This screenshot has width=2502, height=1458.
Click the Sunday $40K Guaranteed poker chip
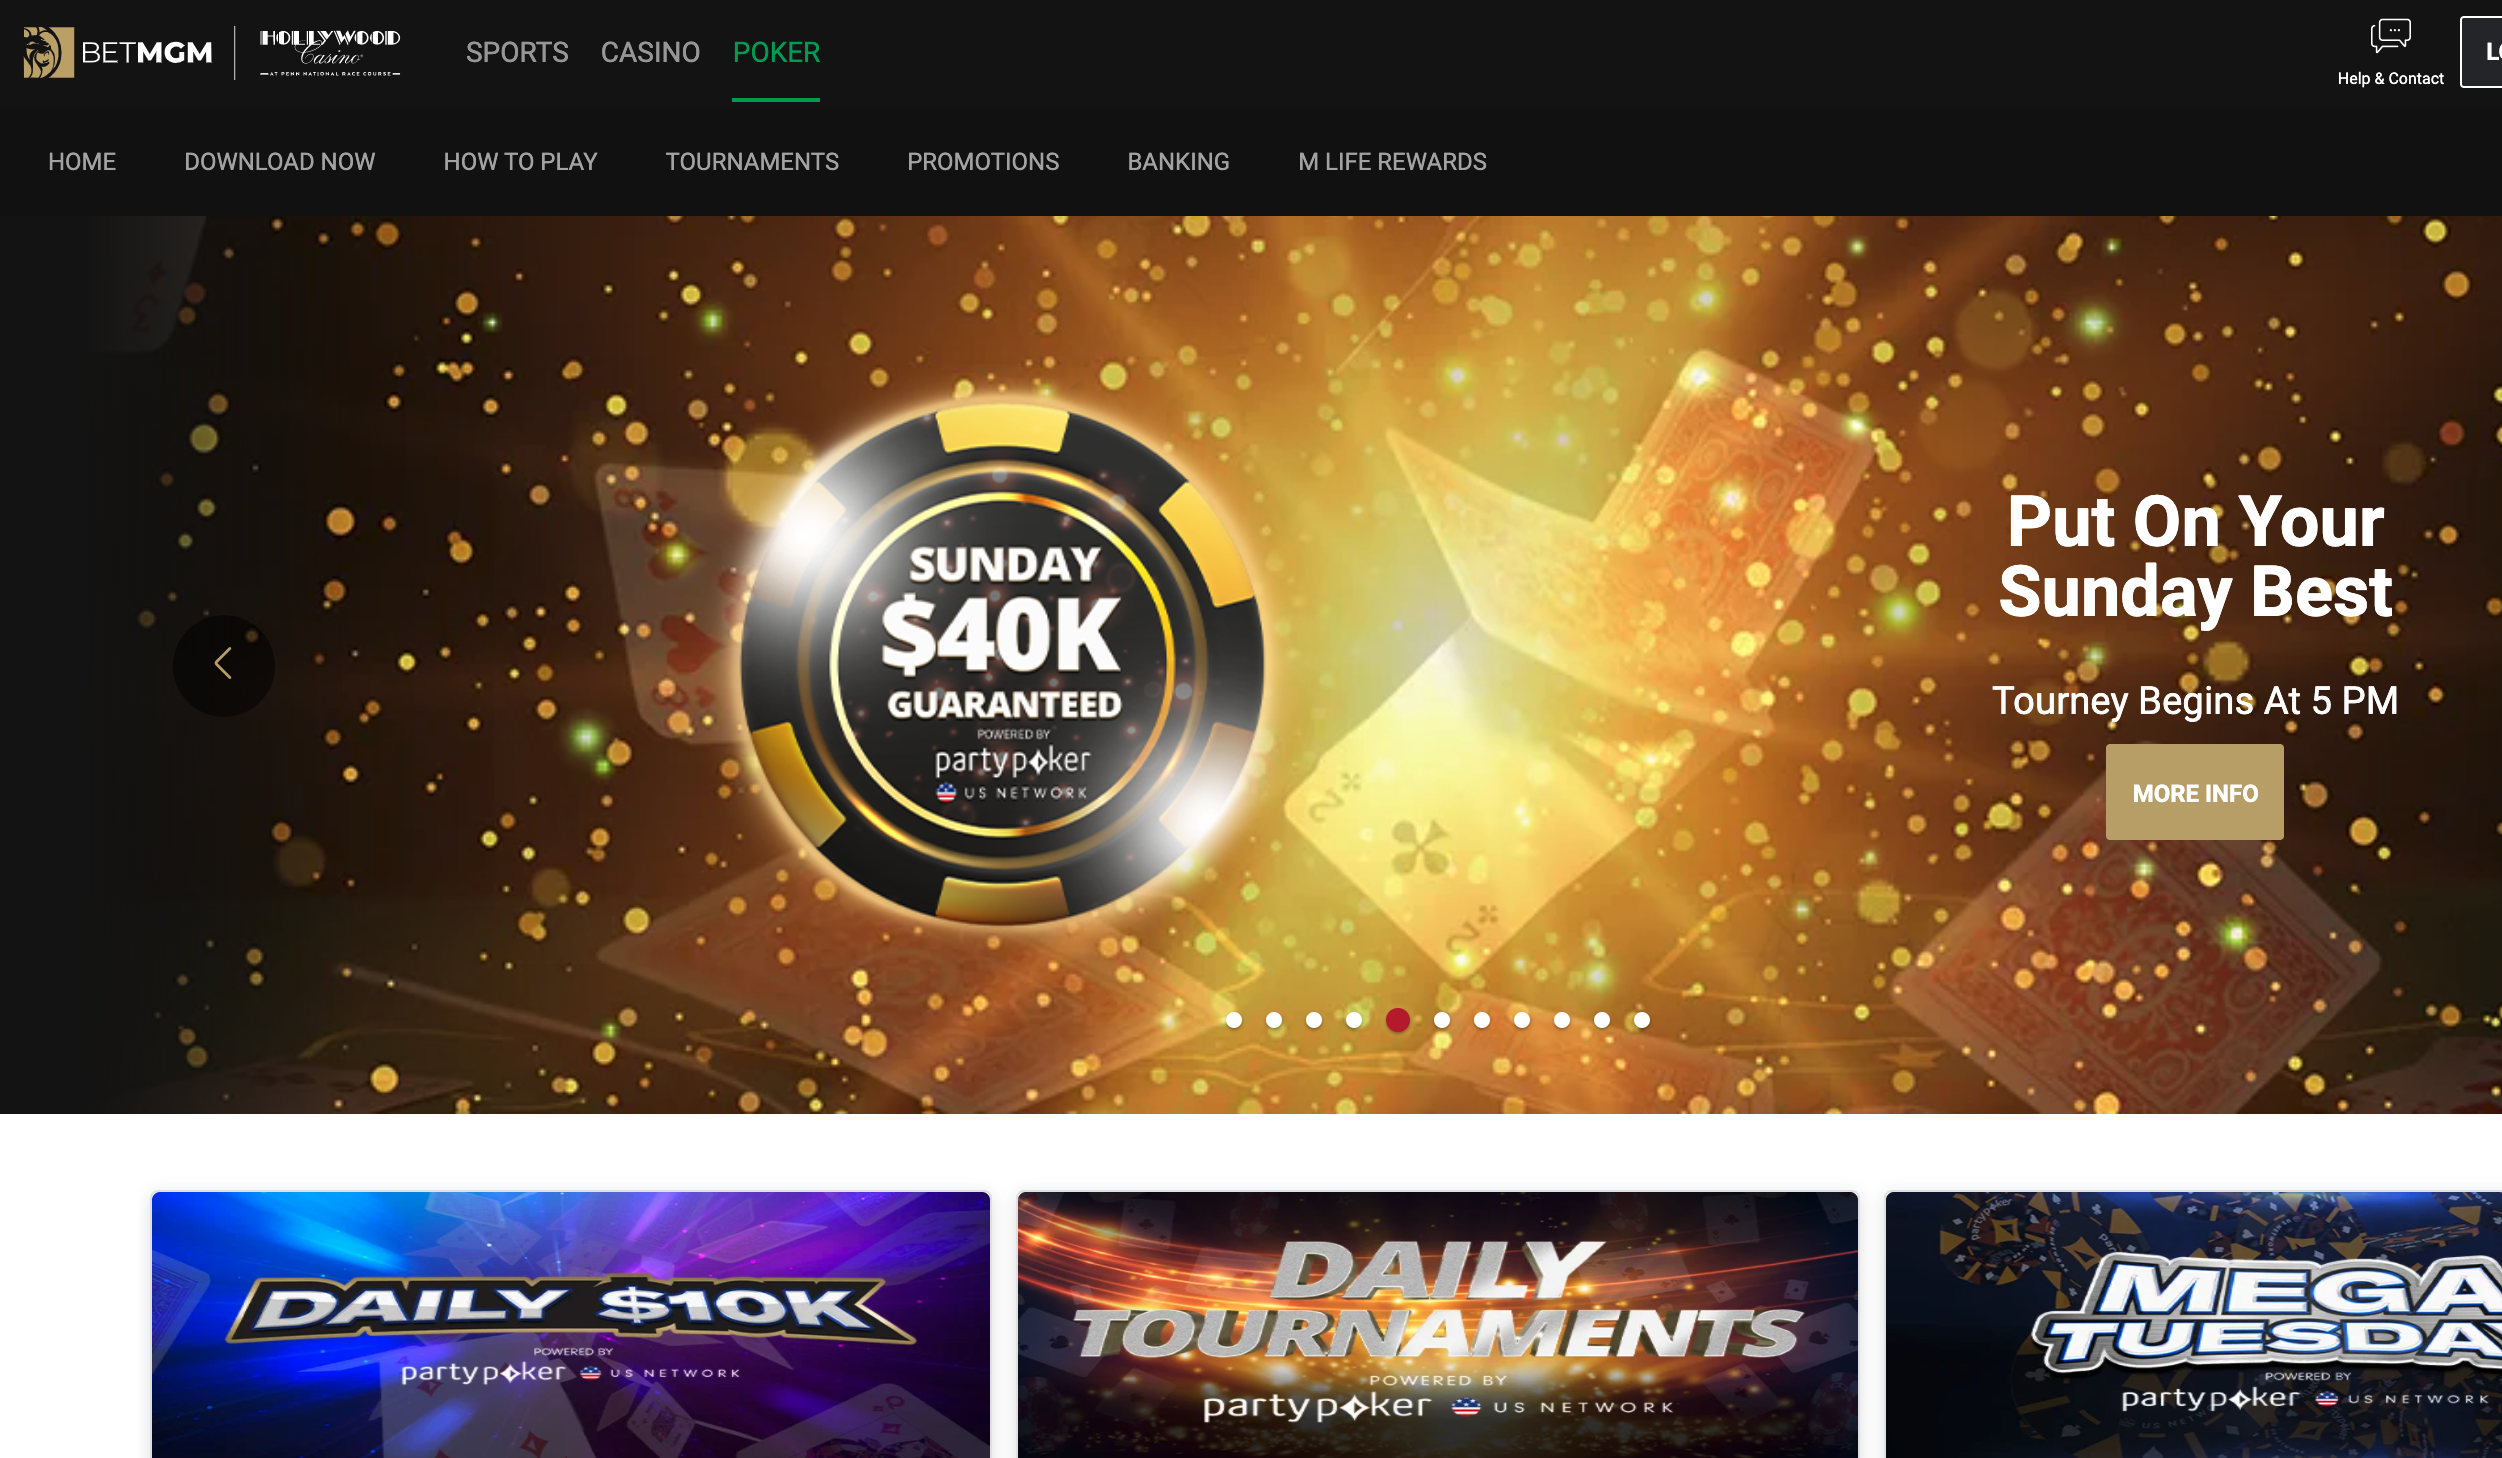[x=1002, y=664]
